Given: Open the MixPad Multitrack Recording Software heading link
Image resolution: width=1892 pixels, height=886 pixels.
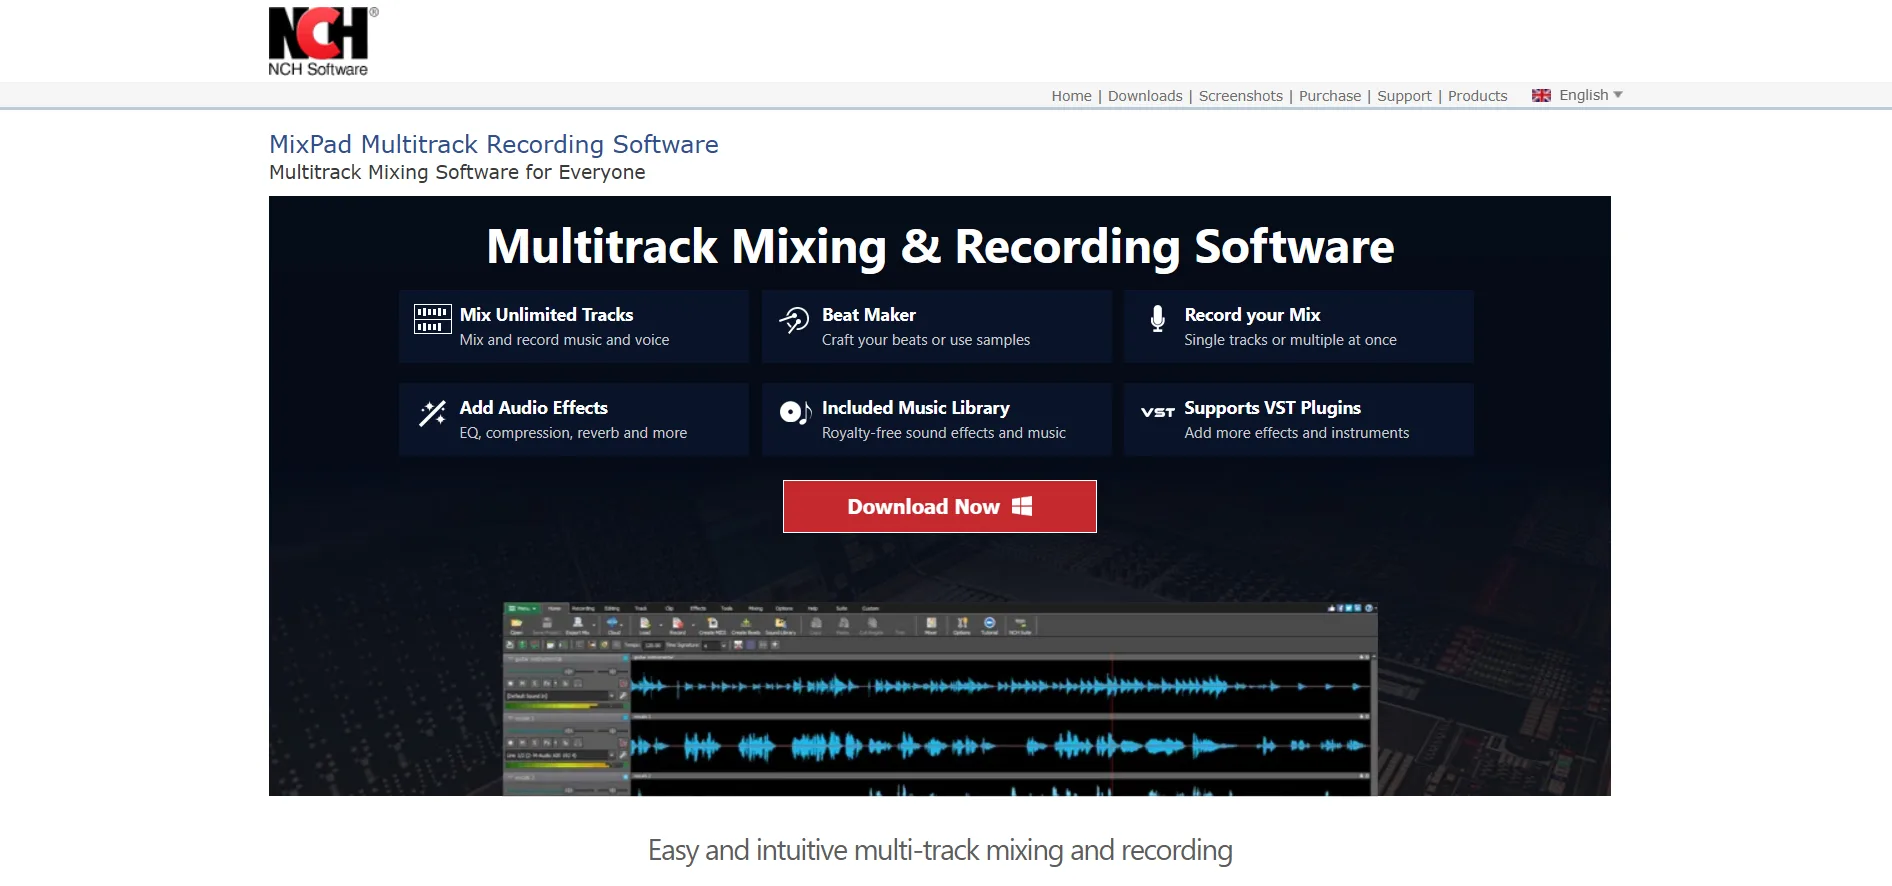Looking at the screenshot, I should pyautogui.click(x=494, y=144).
